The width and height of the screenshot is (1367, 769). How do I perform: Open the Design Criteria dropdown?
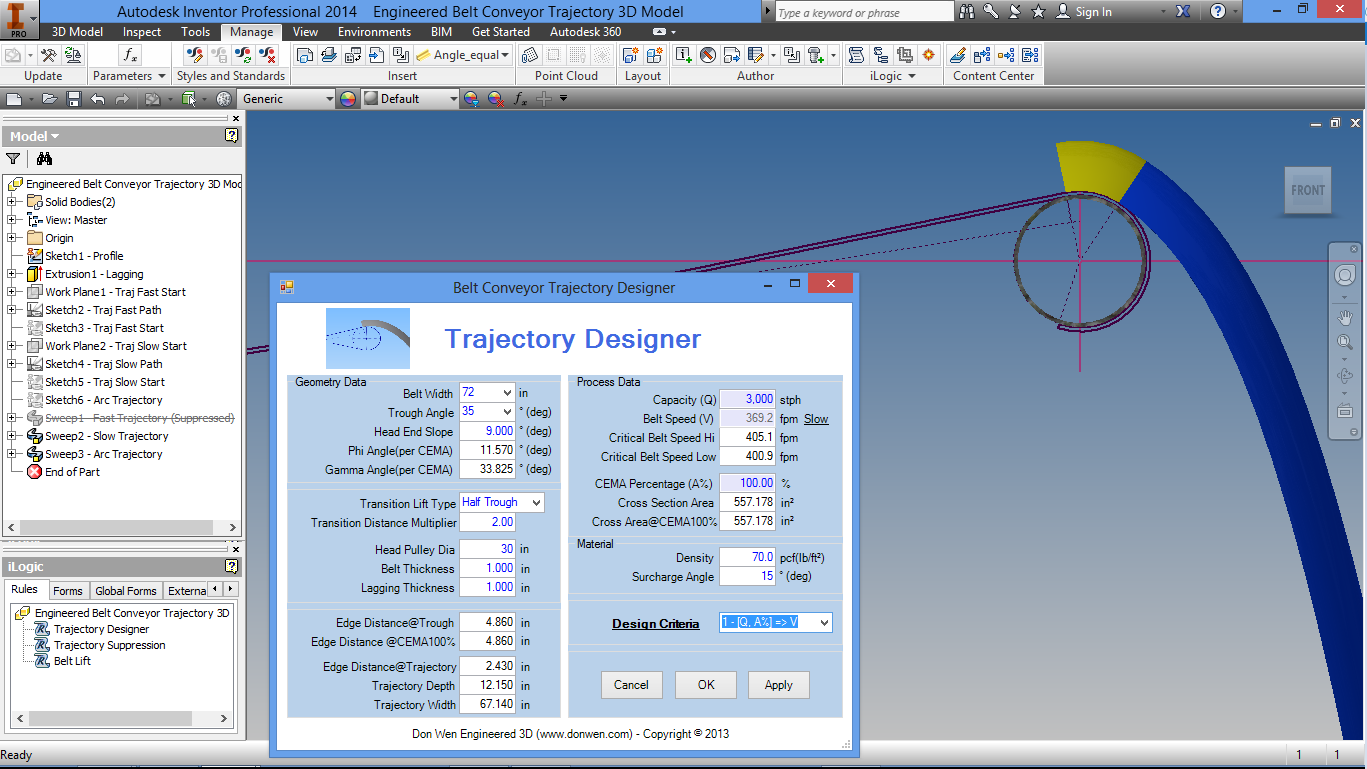[x=823, y=623]
